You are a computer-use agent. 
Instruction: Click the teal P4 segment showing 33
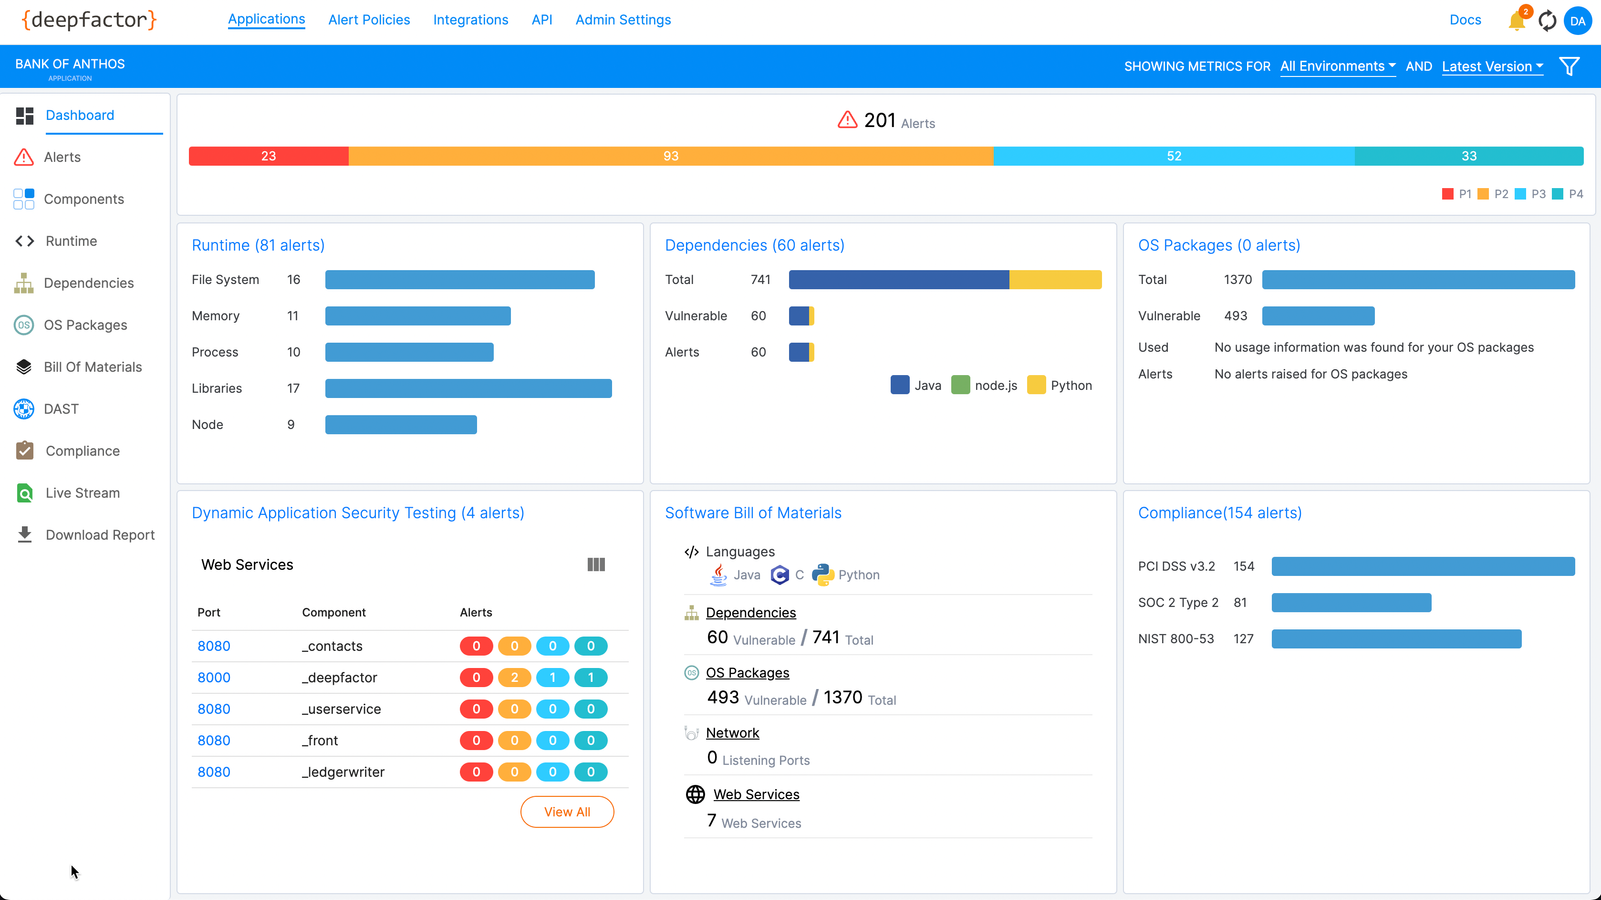tap(1469, 156)
